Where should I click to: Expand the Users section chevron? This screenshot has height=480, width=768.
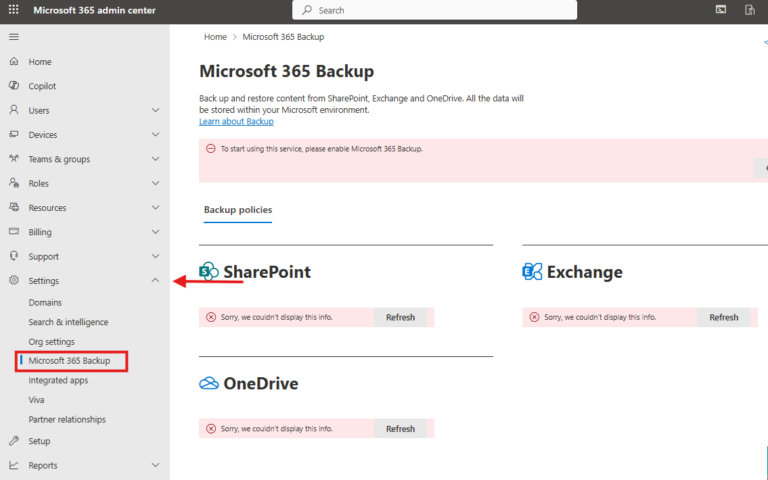(x=155, y=111)
